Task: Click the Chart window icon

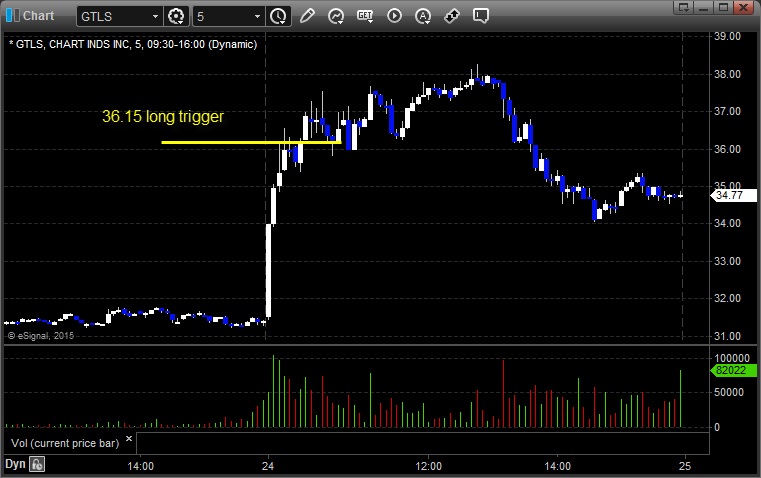Action: point(13,16)
